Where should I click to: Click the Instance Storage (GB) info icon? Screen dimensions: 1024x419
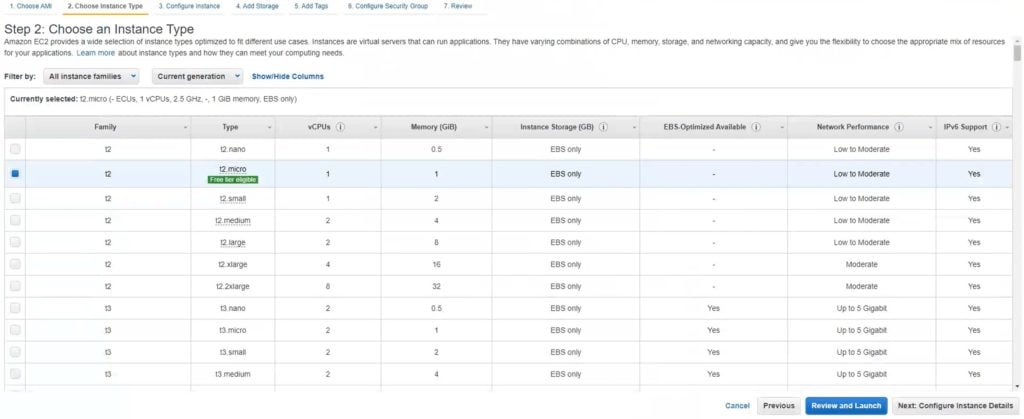click(x=604, y=128)
